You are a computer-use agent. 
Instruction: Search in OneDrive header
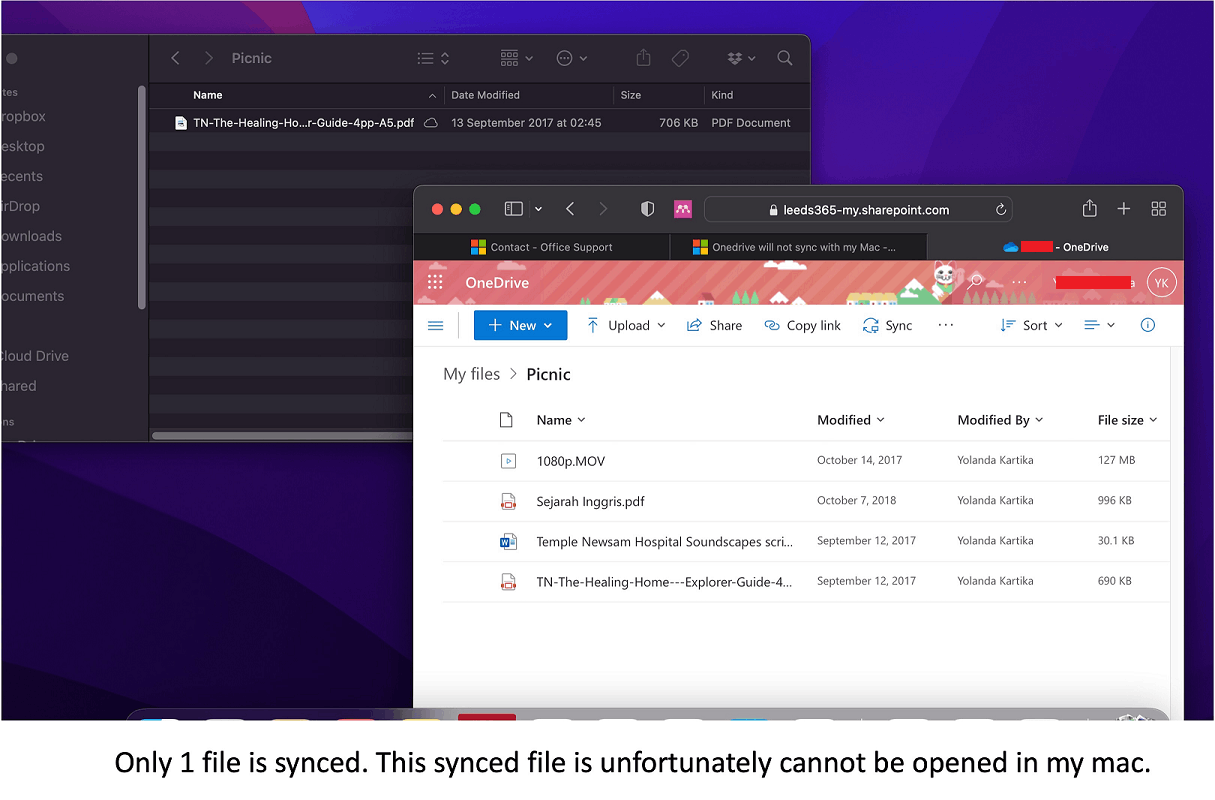pyautogui.click(x=975, y=282)
